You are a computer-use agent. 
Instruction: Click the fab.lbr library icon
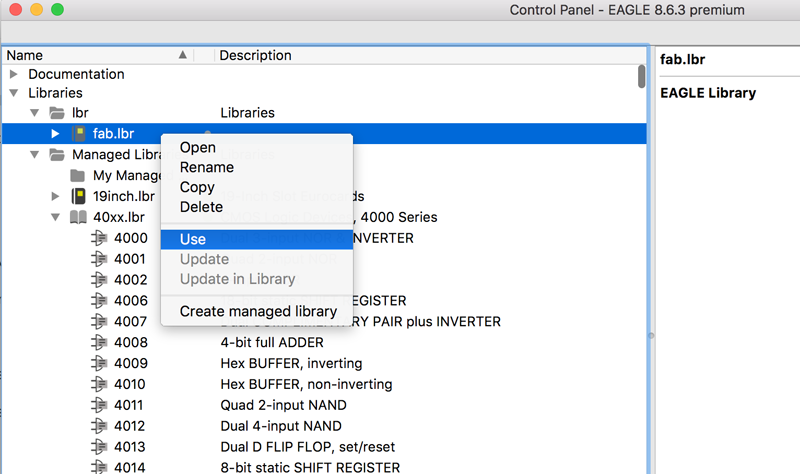(79, 134)
